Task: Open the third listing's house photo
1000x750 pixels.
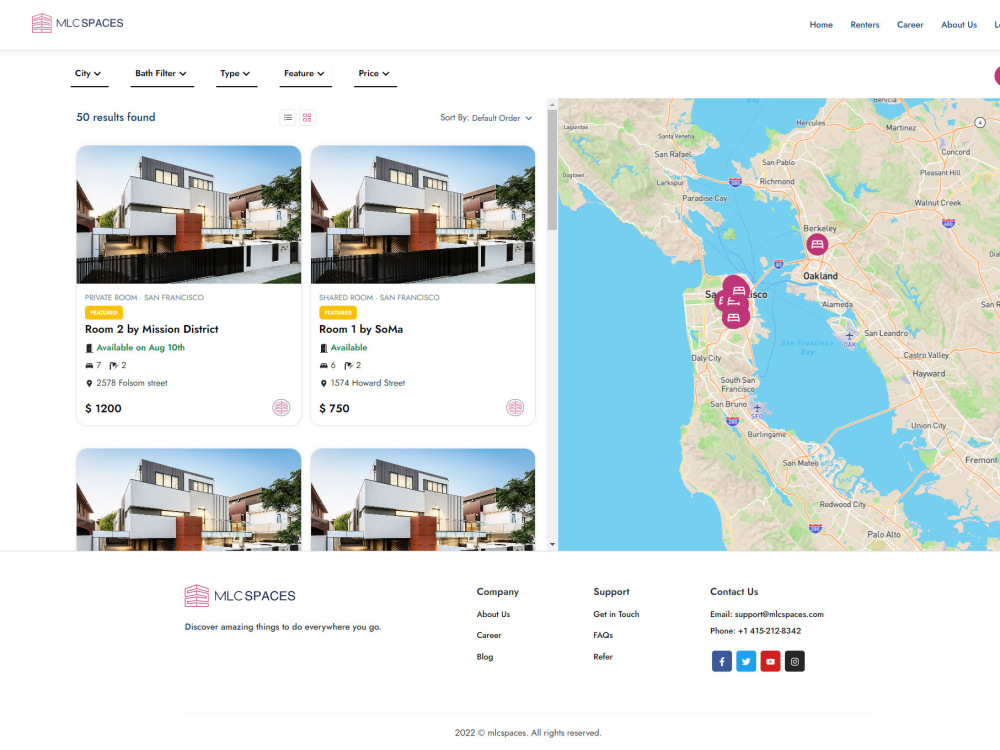Action: [x=189, y=499]
